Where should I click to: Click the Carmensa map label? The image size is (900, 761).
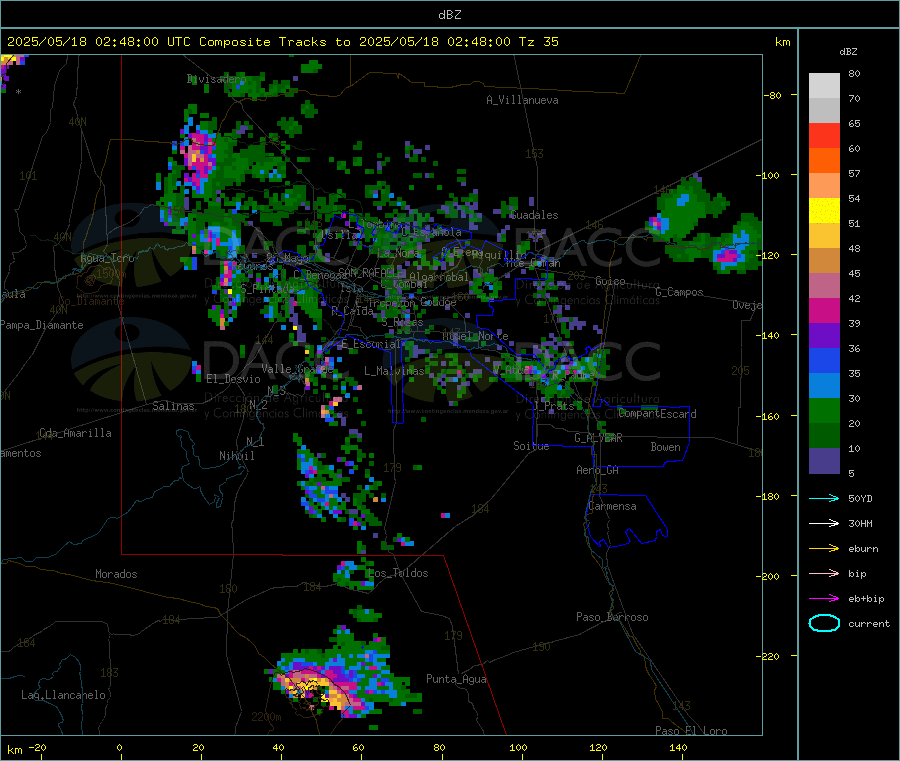pyautogui.click(x=612, y=506)
